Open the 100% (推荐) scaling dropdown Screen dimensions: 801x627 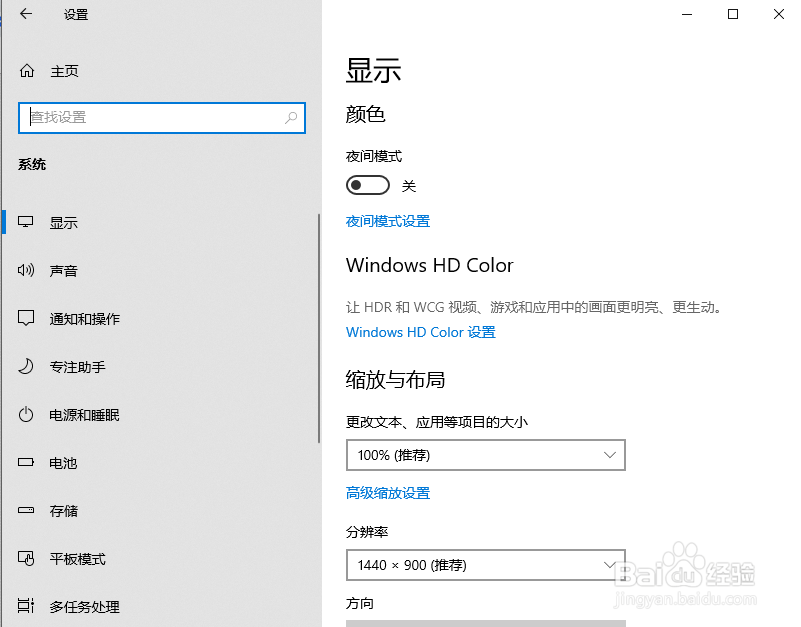click(486, 455)
